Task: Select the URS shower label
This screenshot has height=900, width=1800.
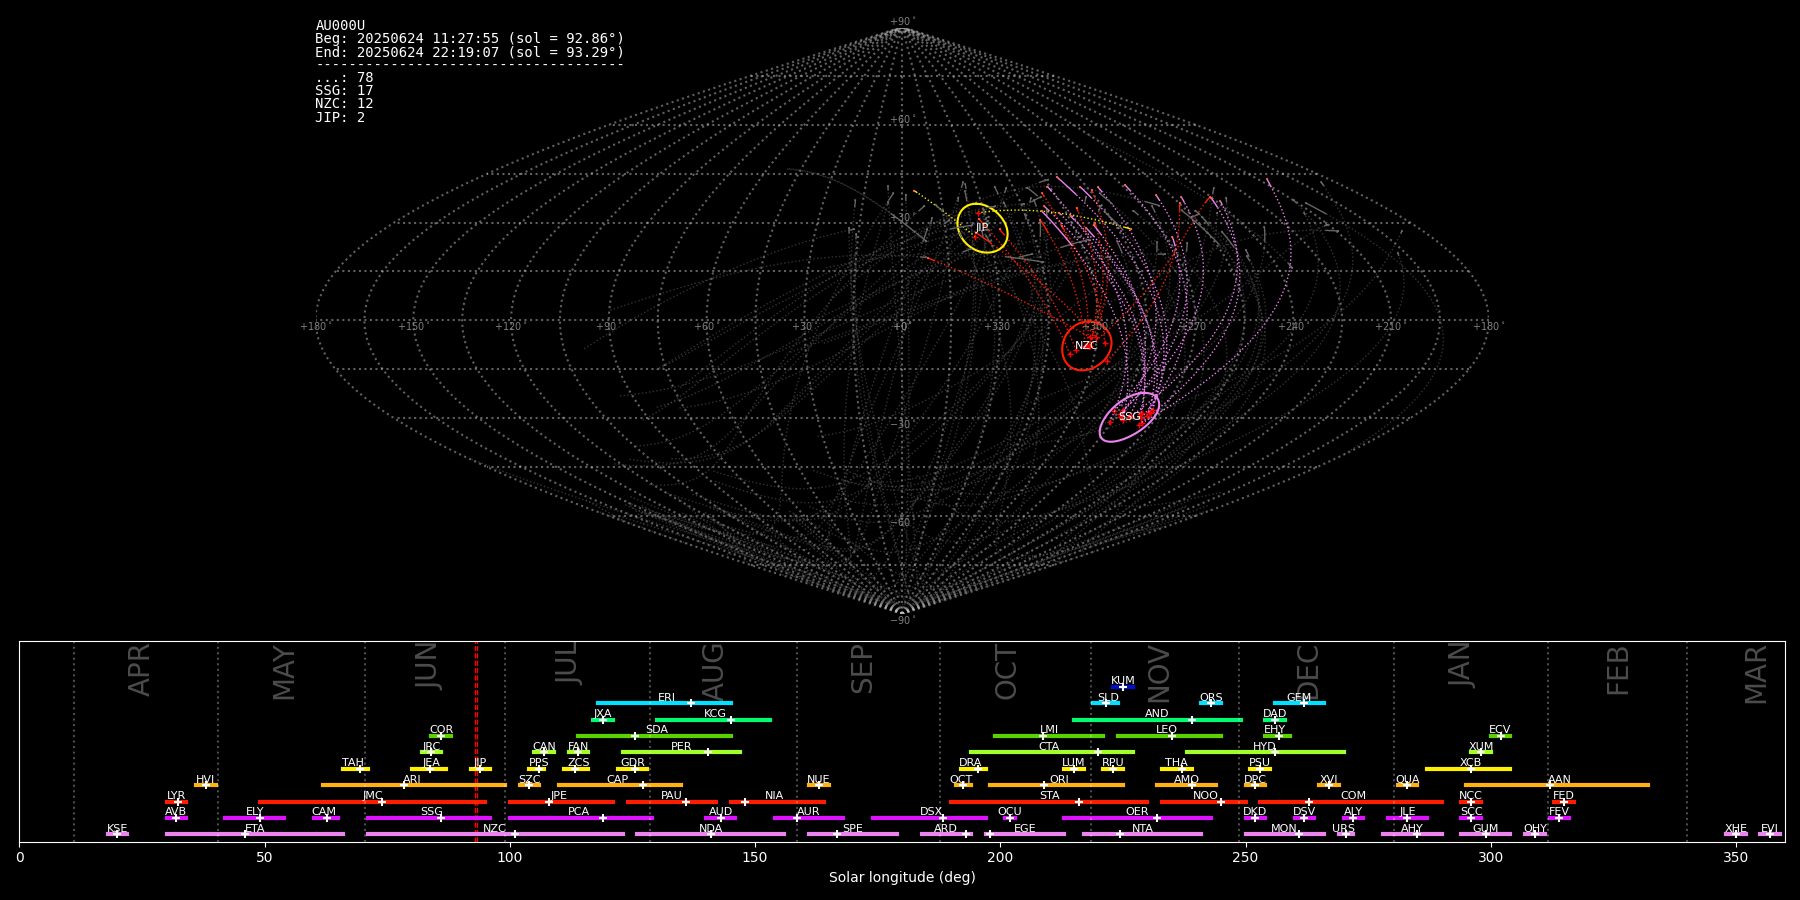Action: coord(1343,829)
